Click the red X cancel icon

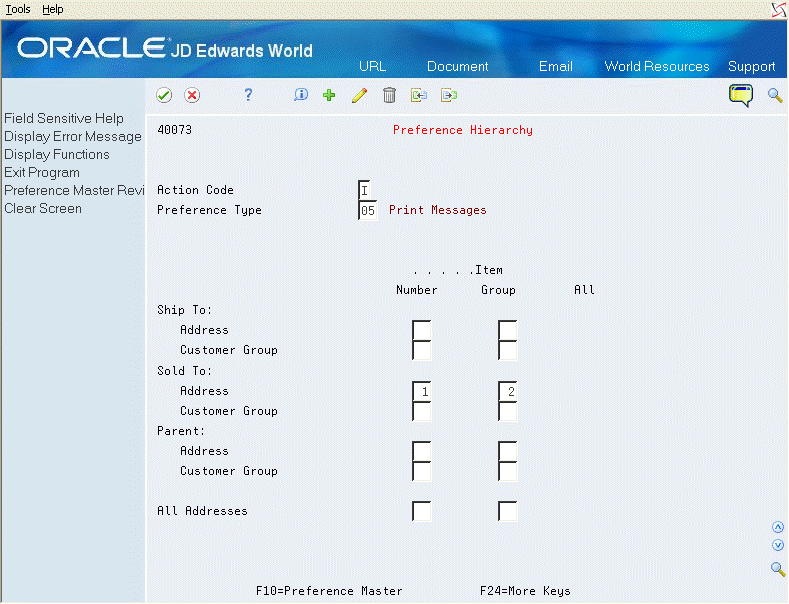point(192,95)
